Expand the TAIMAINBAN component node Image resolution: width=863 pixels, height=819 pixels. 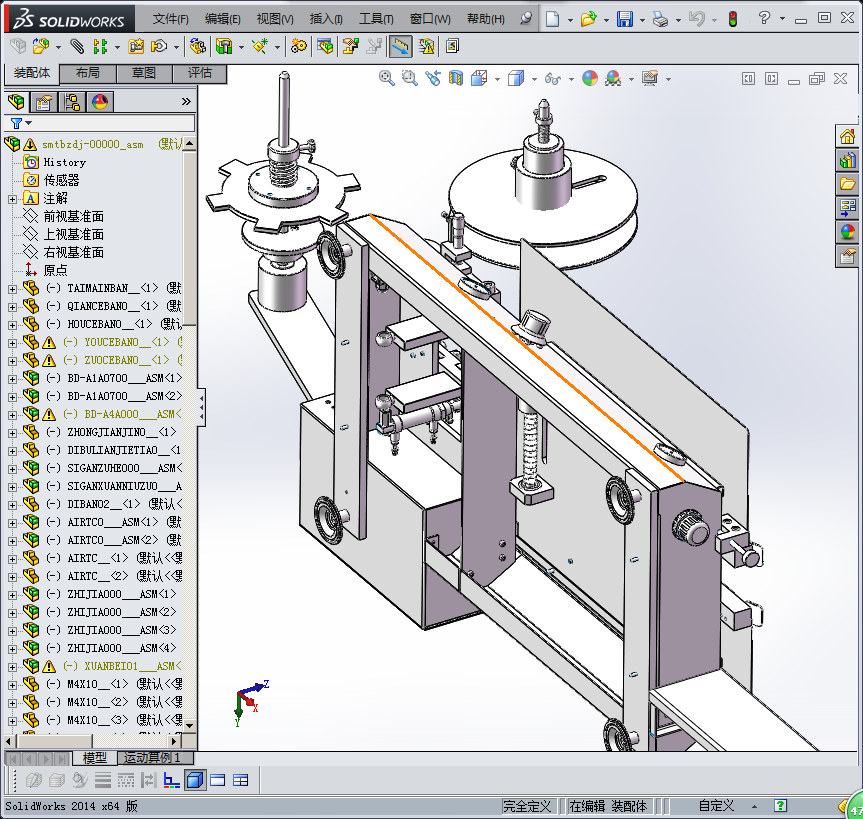[12, 288]
